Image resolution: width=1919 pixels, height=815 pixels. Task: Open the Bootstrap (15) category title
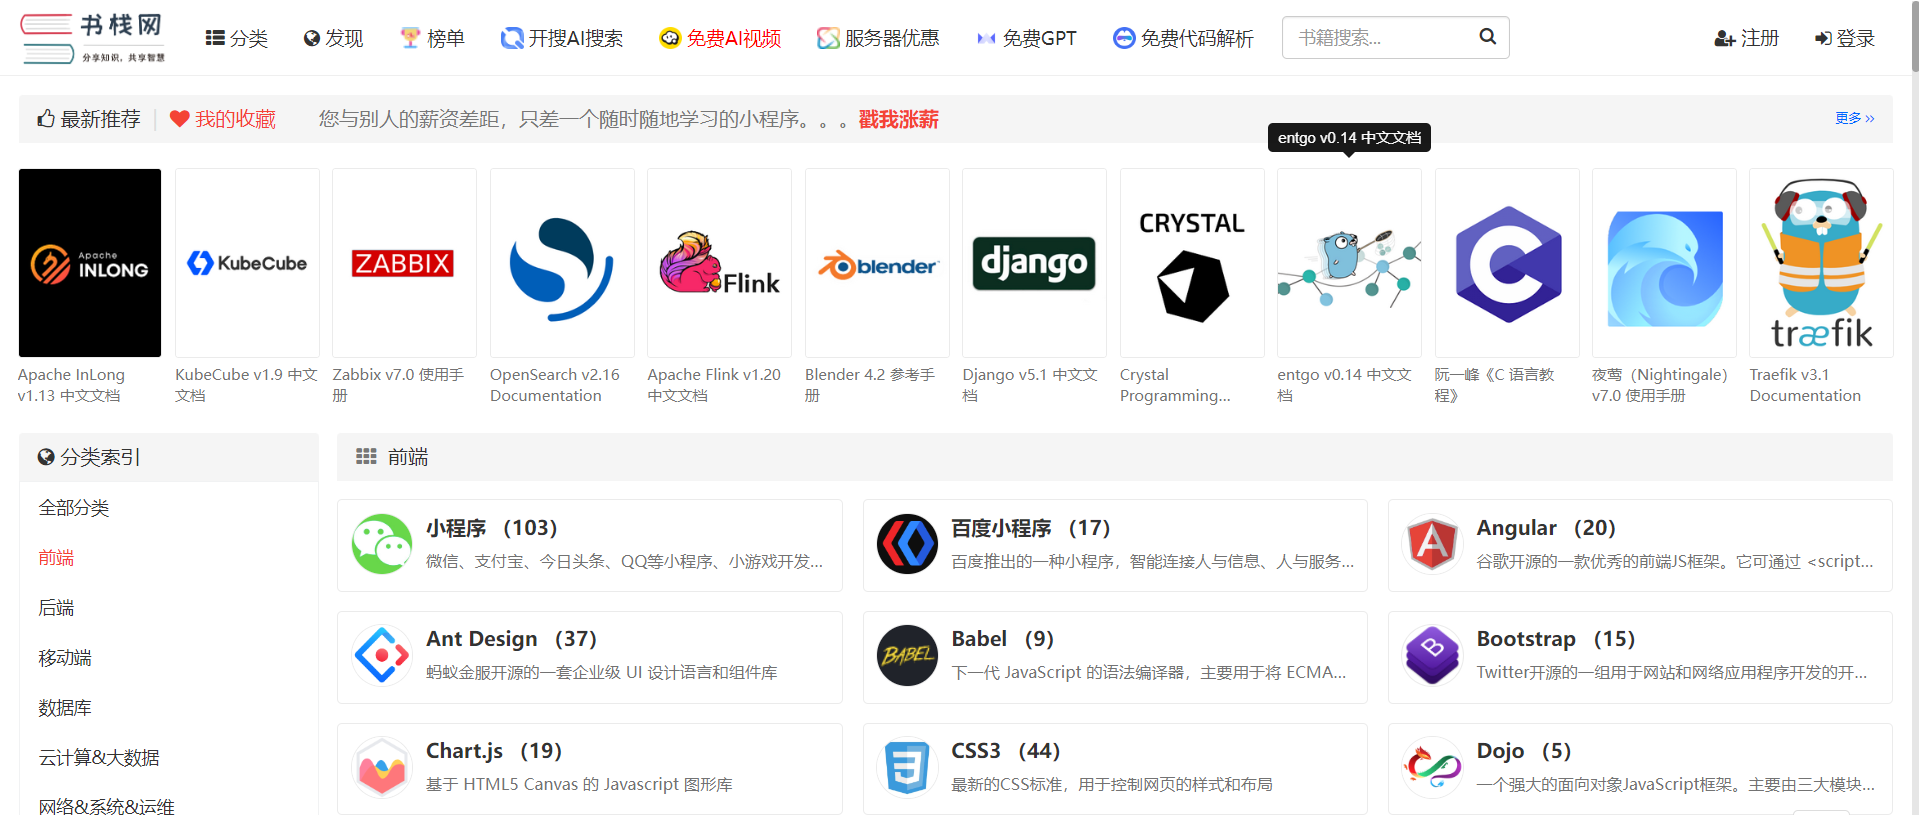coord(1555,639)
